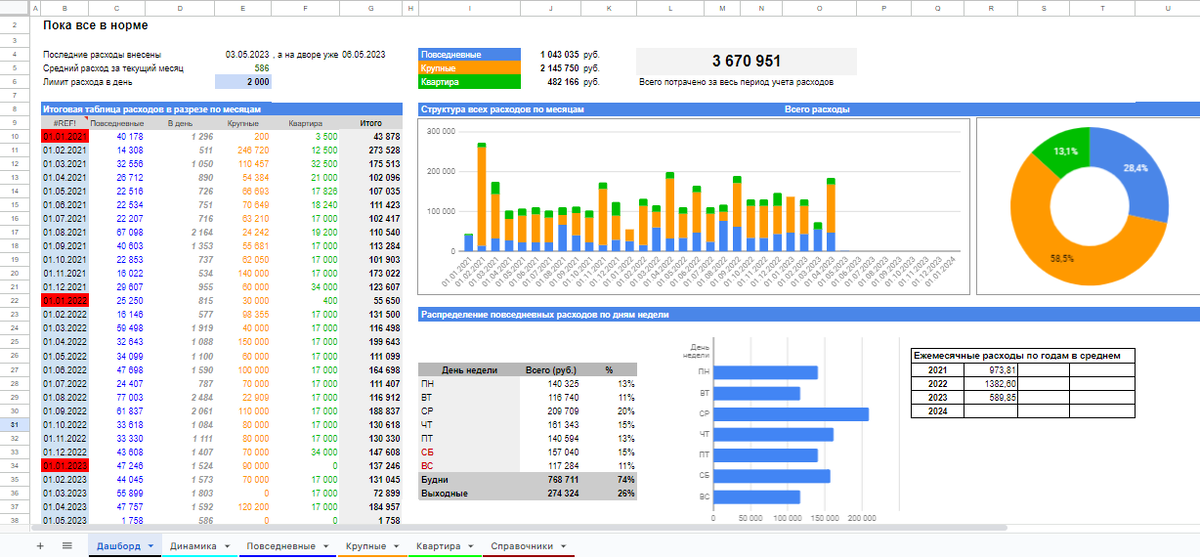Select the red 01.01.2022 date cell
This screenshot has height=560, width=1200.
[65, 299]
